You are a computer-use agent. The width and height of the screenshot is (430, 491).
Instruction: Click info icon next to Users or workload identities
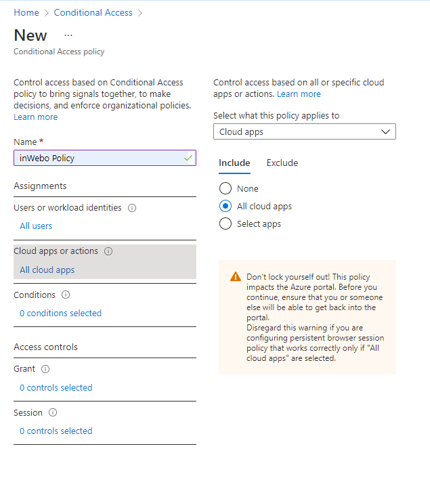point(132,208)
